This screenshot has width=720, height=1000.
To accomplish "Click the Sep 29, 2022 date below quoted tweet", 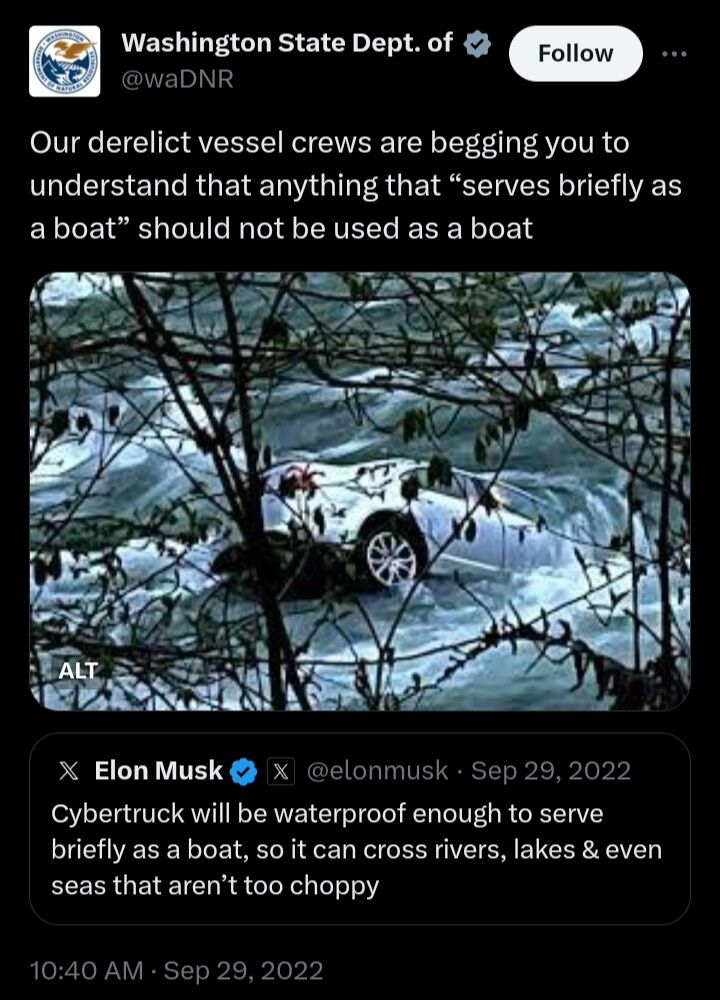I will pos(244,971).
